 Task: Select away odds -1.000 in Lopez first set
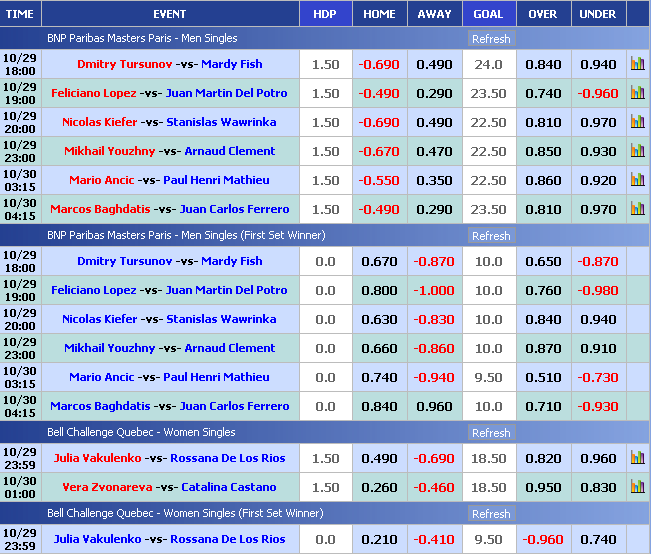(x=434, y=290)
